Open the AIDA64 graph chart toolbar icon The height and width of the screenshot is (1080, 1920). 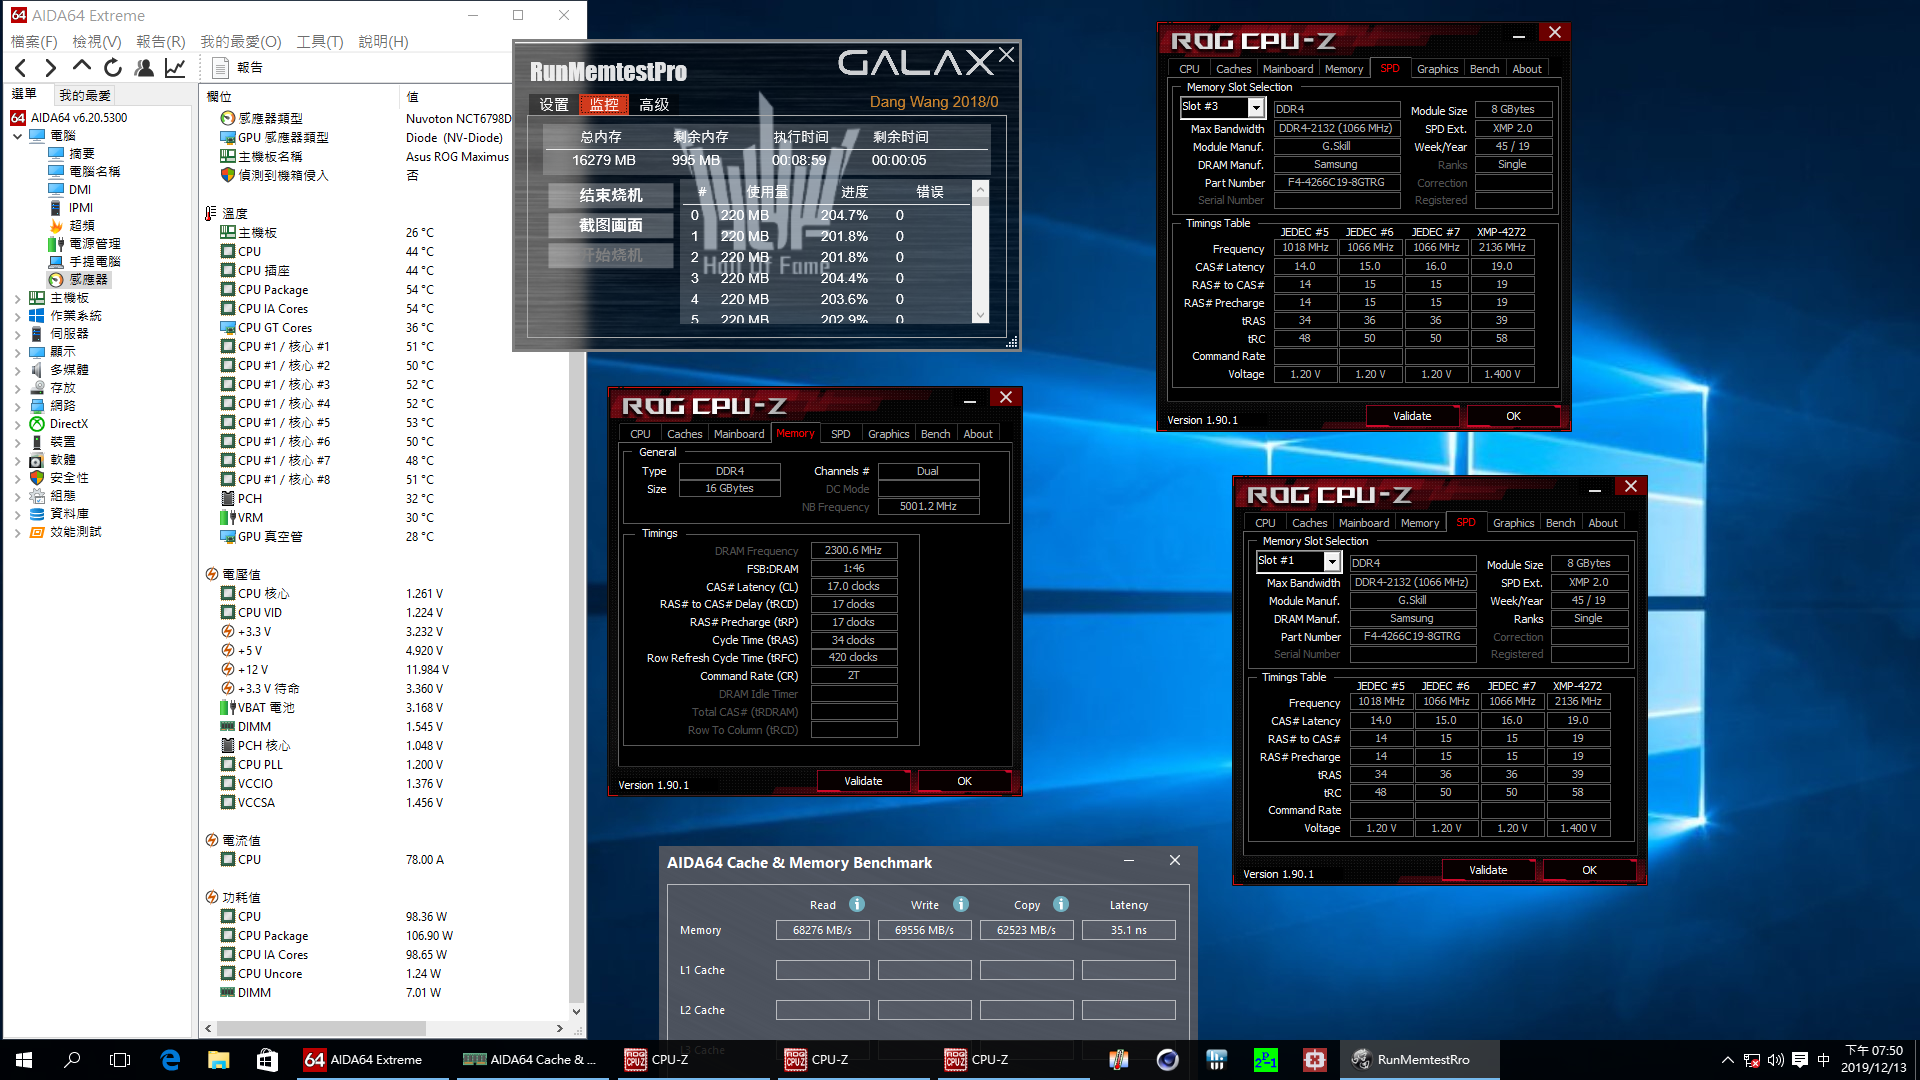click(175, 68)
